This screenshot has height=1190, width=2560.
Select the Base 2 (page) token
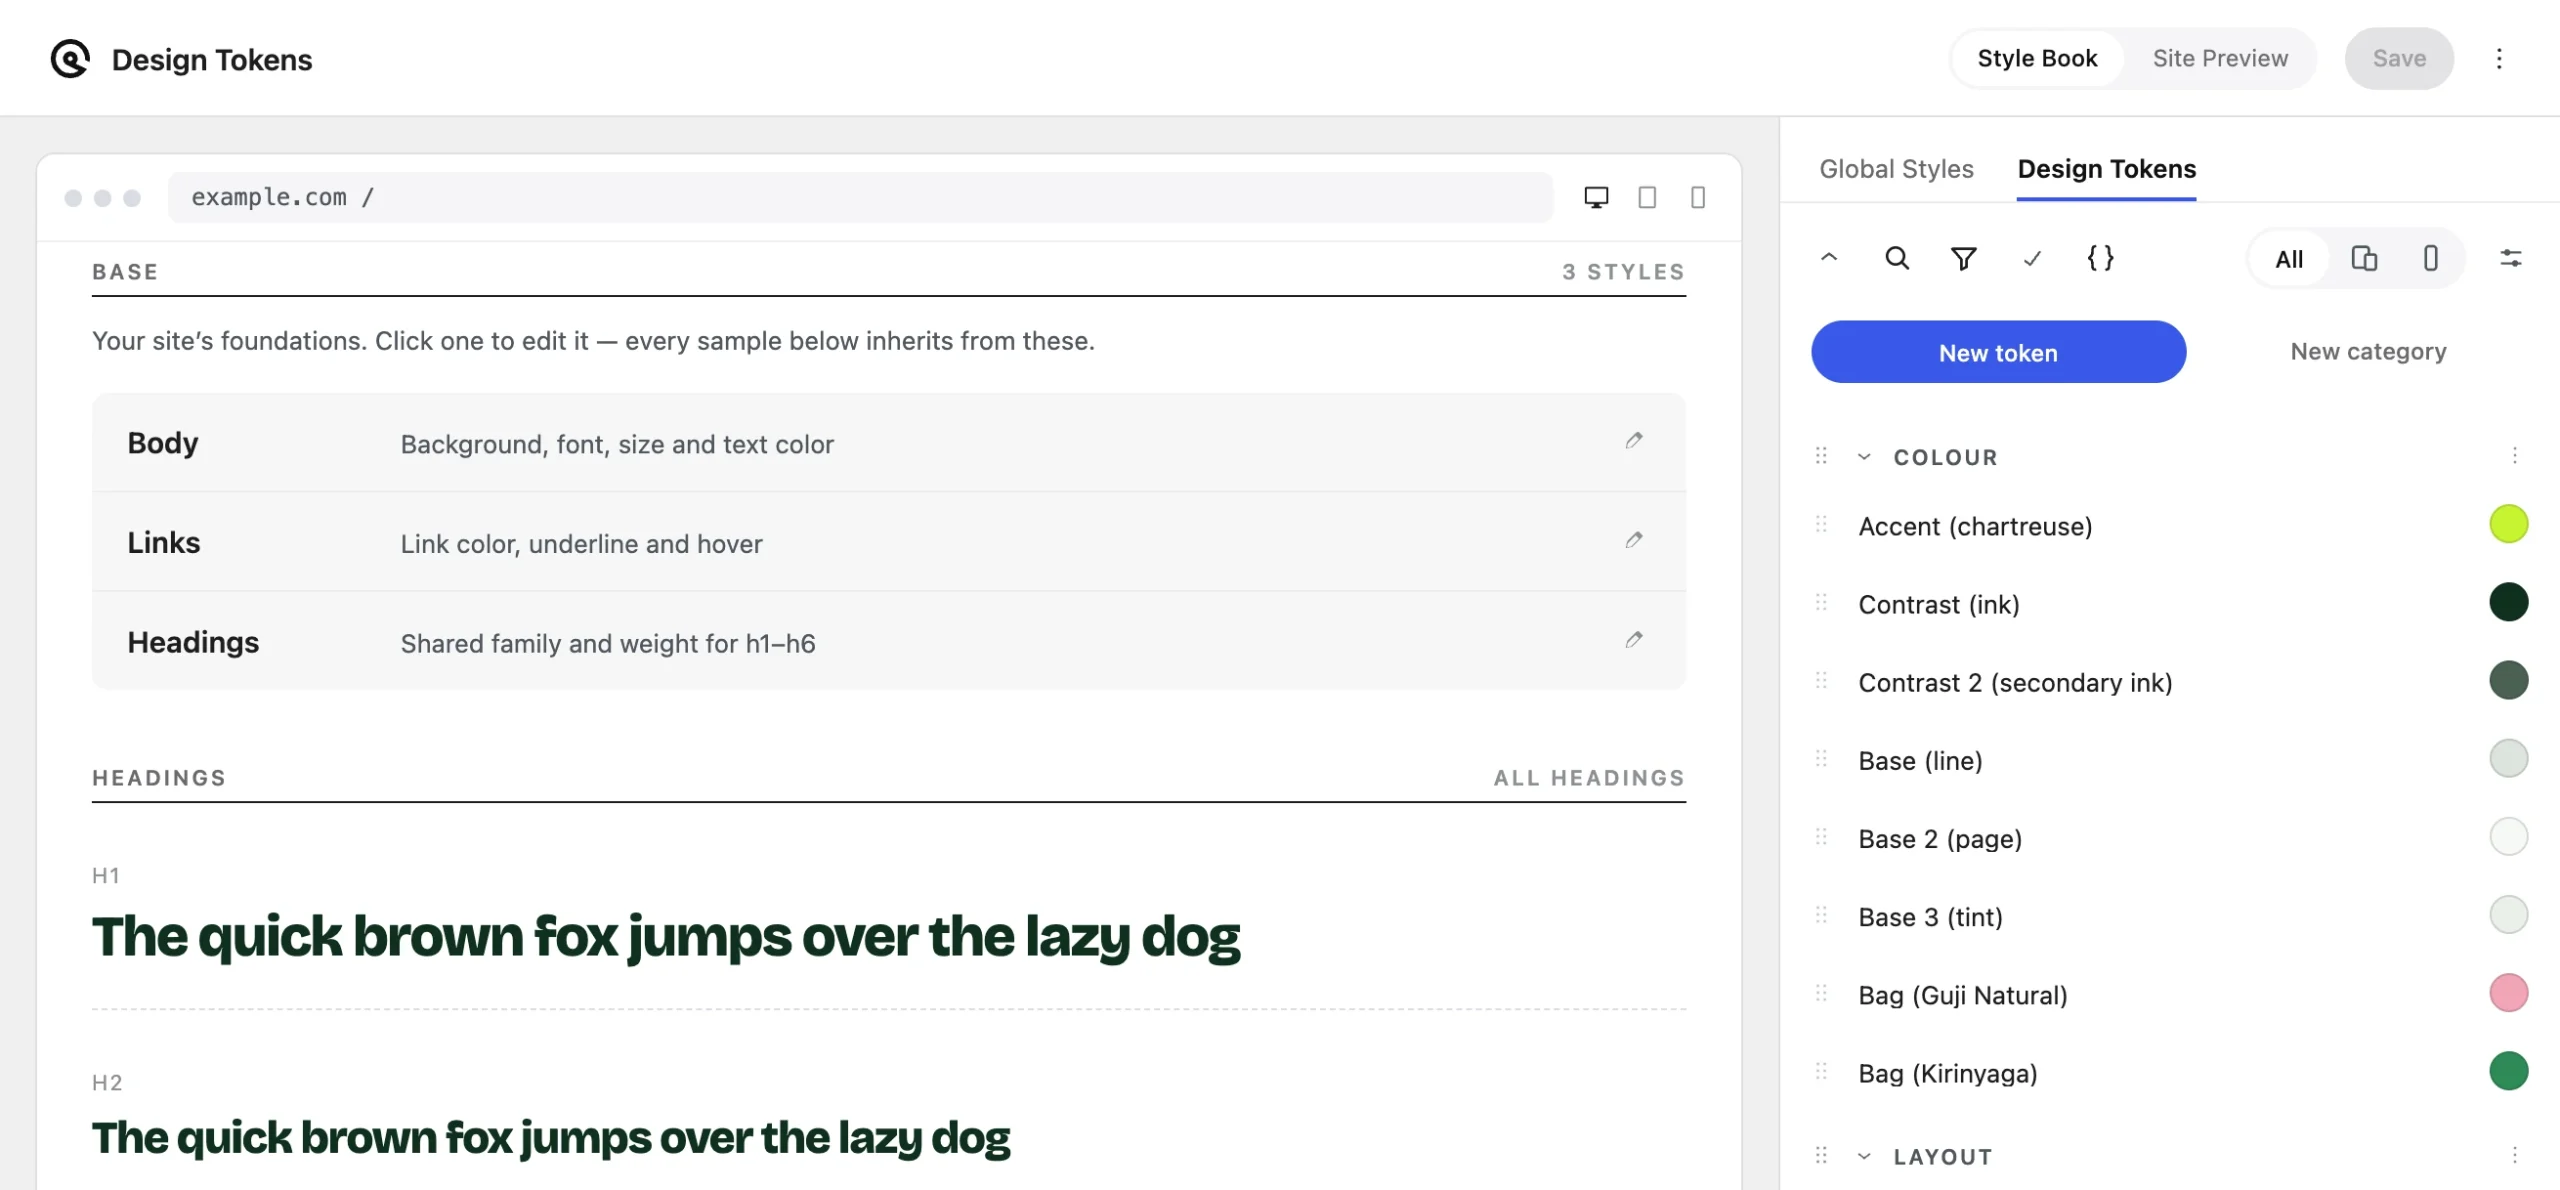click(x=2170, y=838)
